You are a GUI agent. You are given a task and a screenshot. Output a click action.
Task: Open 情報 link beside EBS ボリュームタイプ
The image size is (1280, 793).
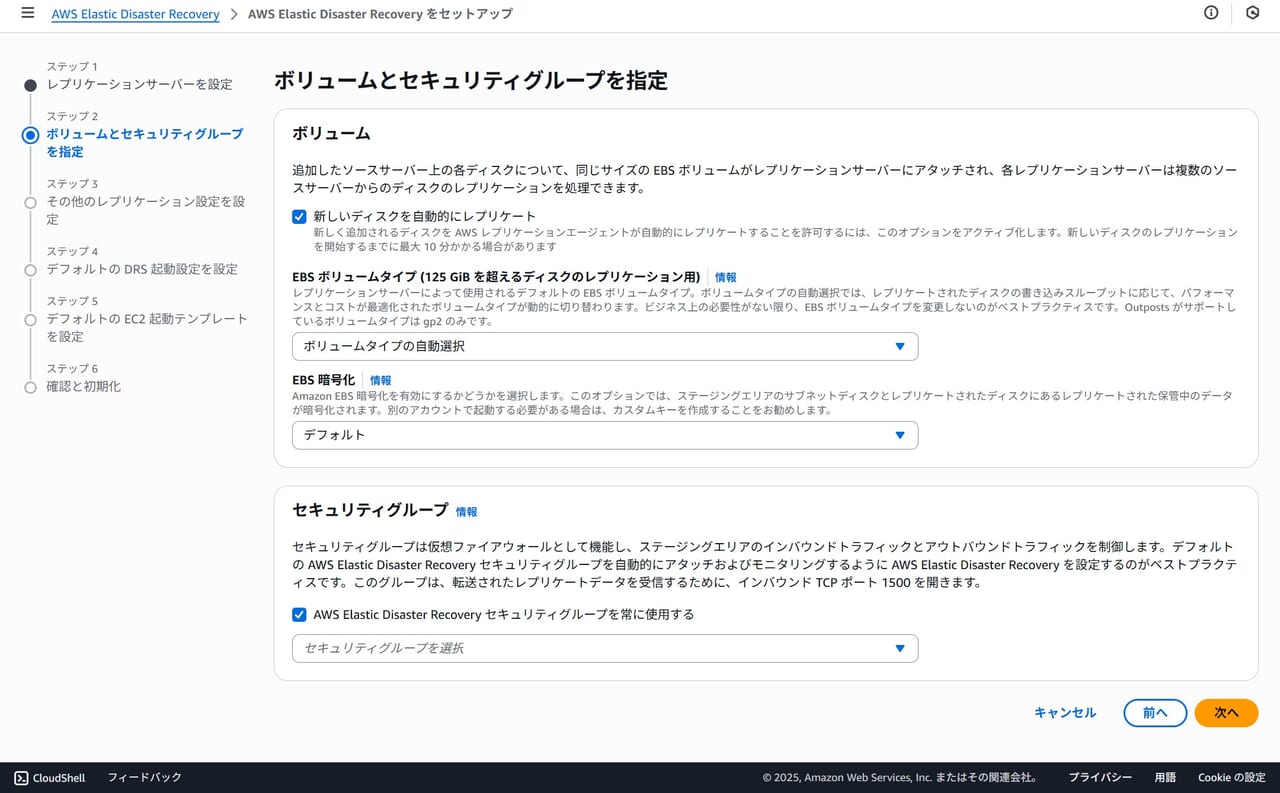point(725,277)
